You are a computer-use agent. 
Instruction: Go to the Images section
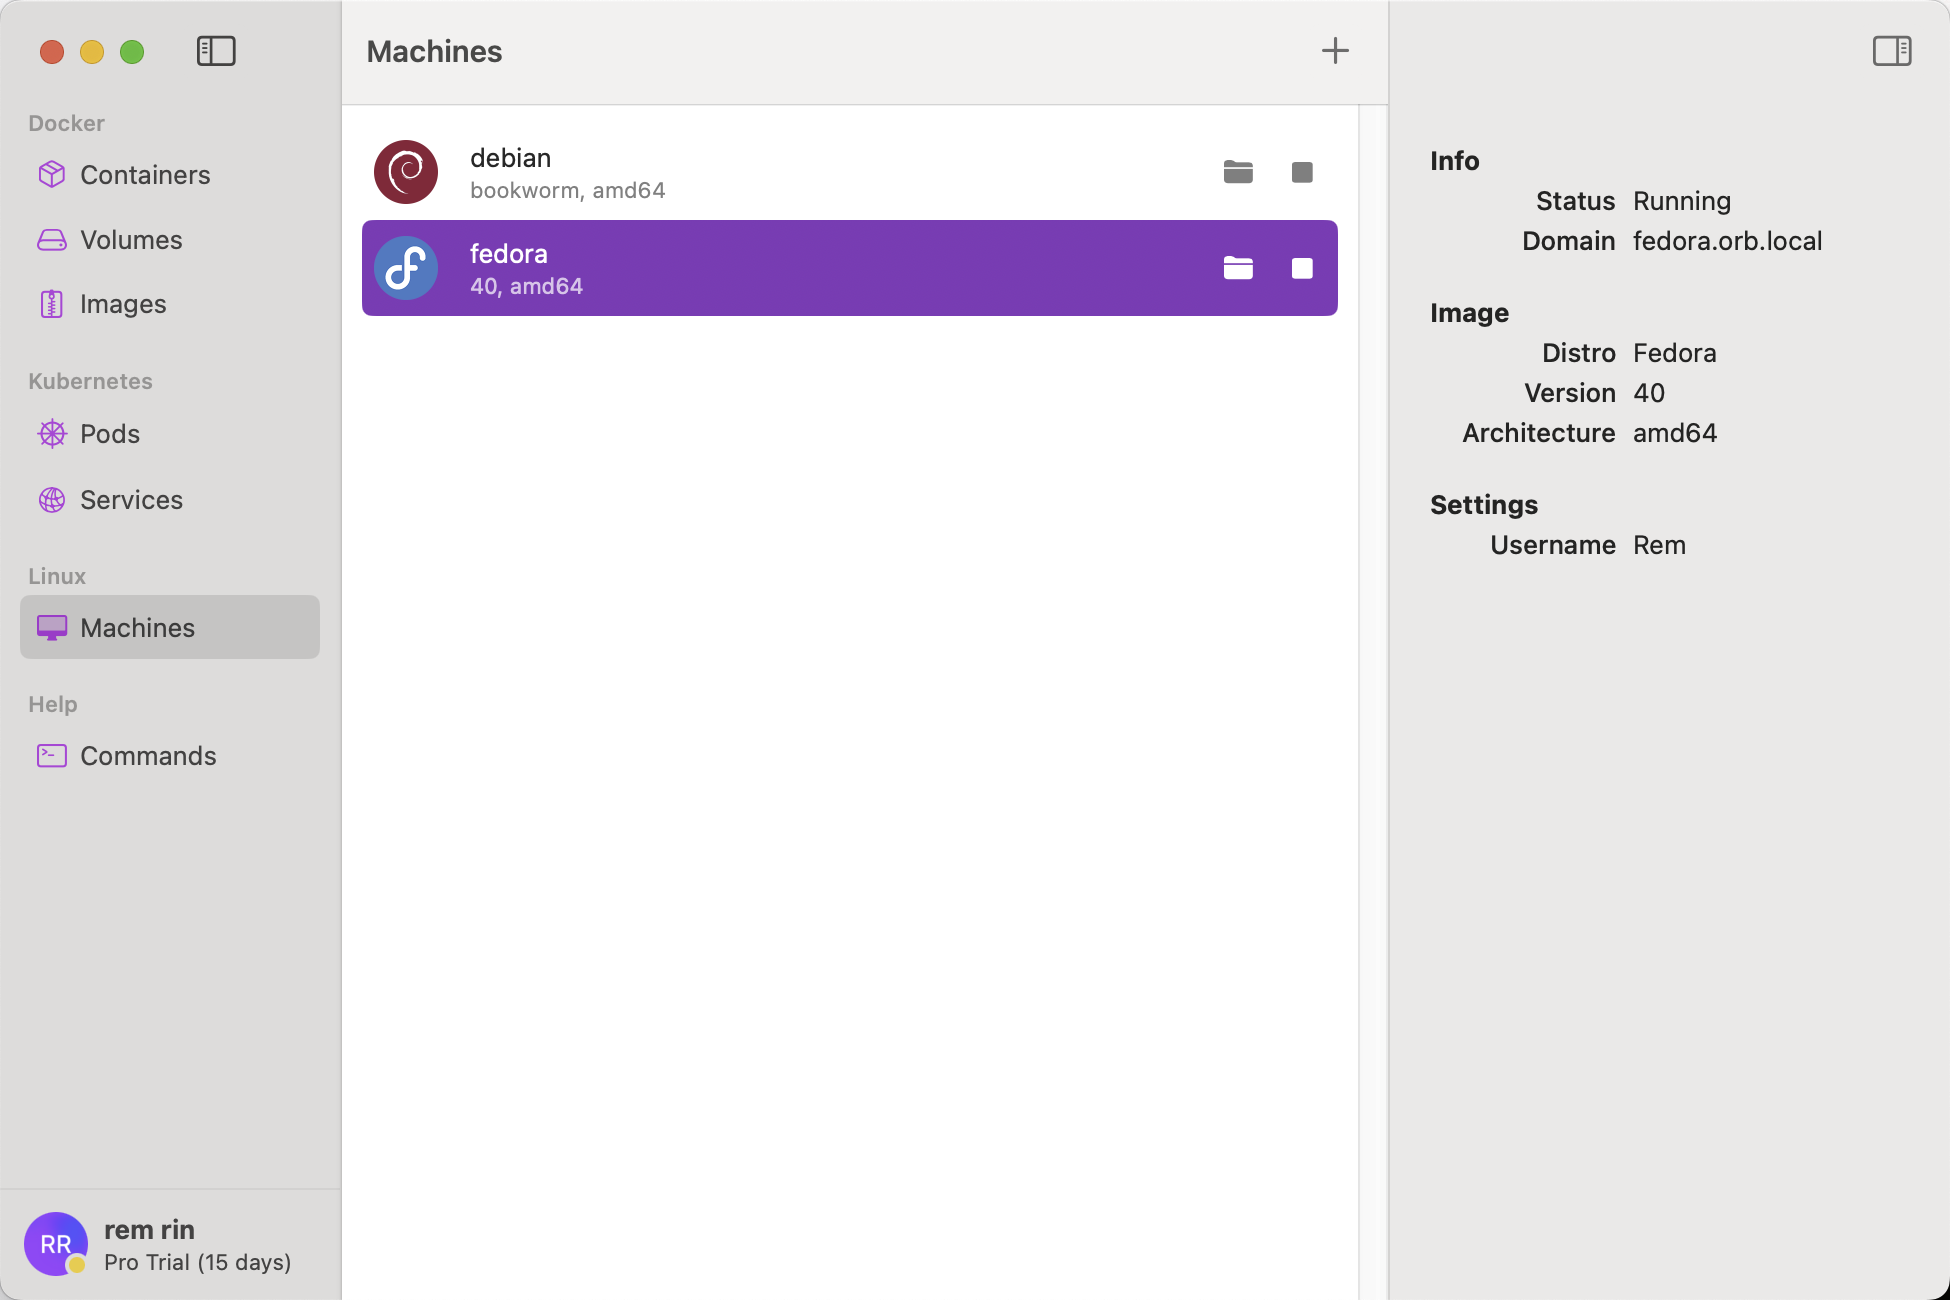click(x=170, y=304)
